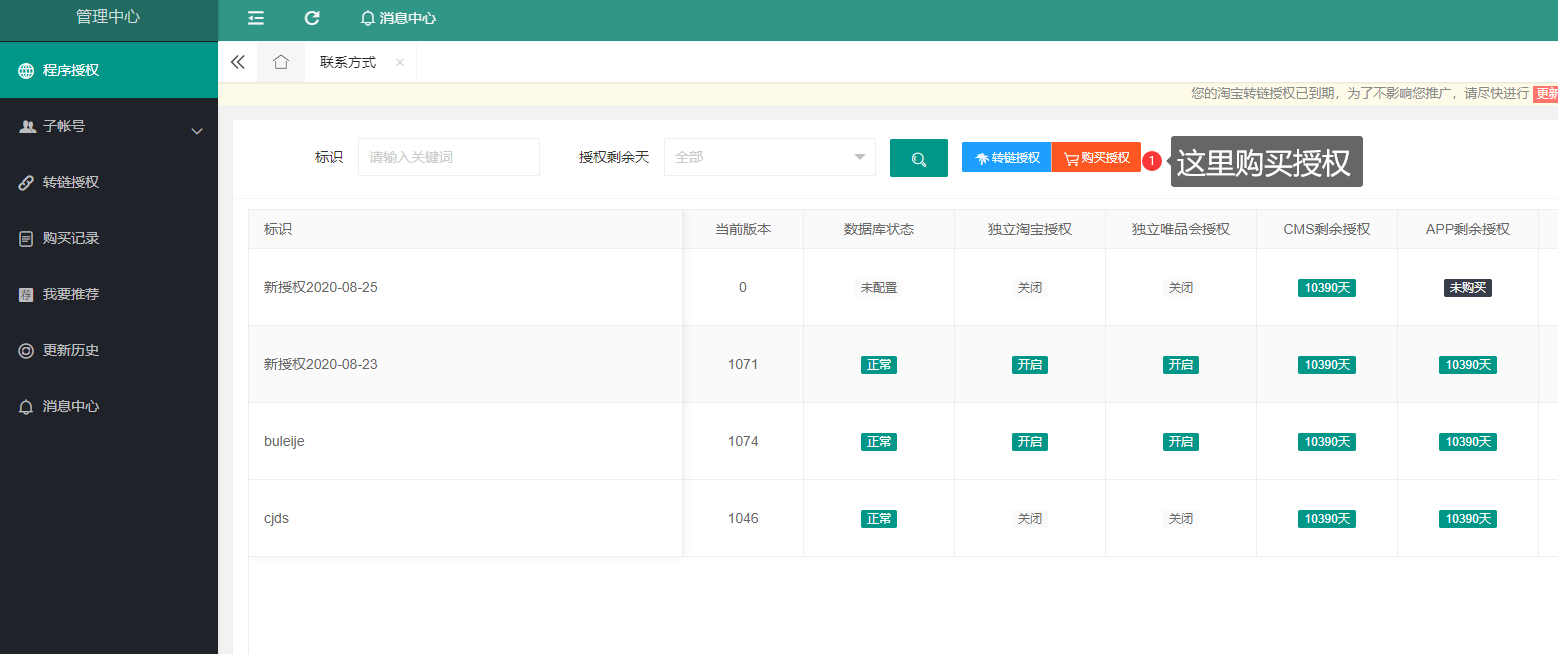Open 子帐号 sidebar menu

point(109,126)
